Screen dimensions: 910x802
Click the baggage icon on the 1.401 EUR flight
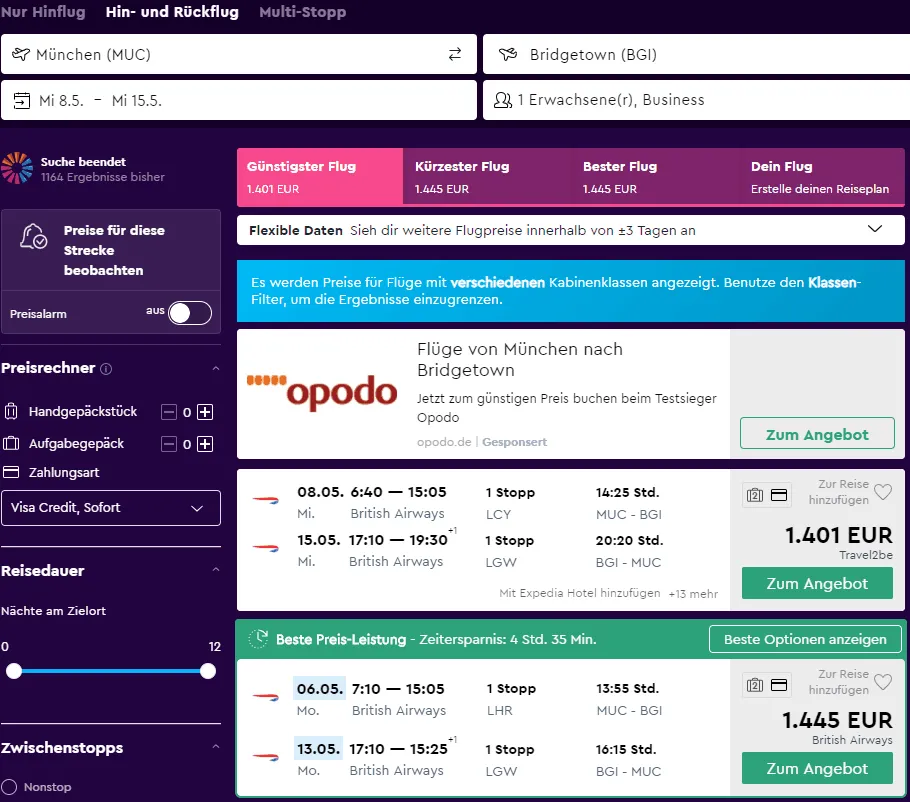point(755,495)
